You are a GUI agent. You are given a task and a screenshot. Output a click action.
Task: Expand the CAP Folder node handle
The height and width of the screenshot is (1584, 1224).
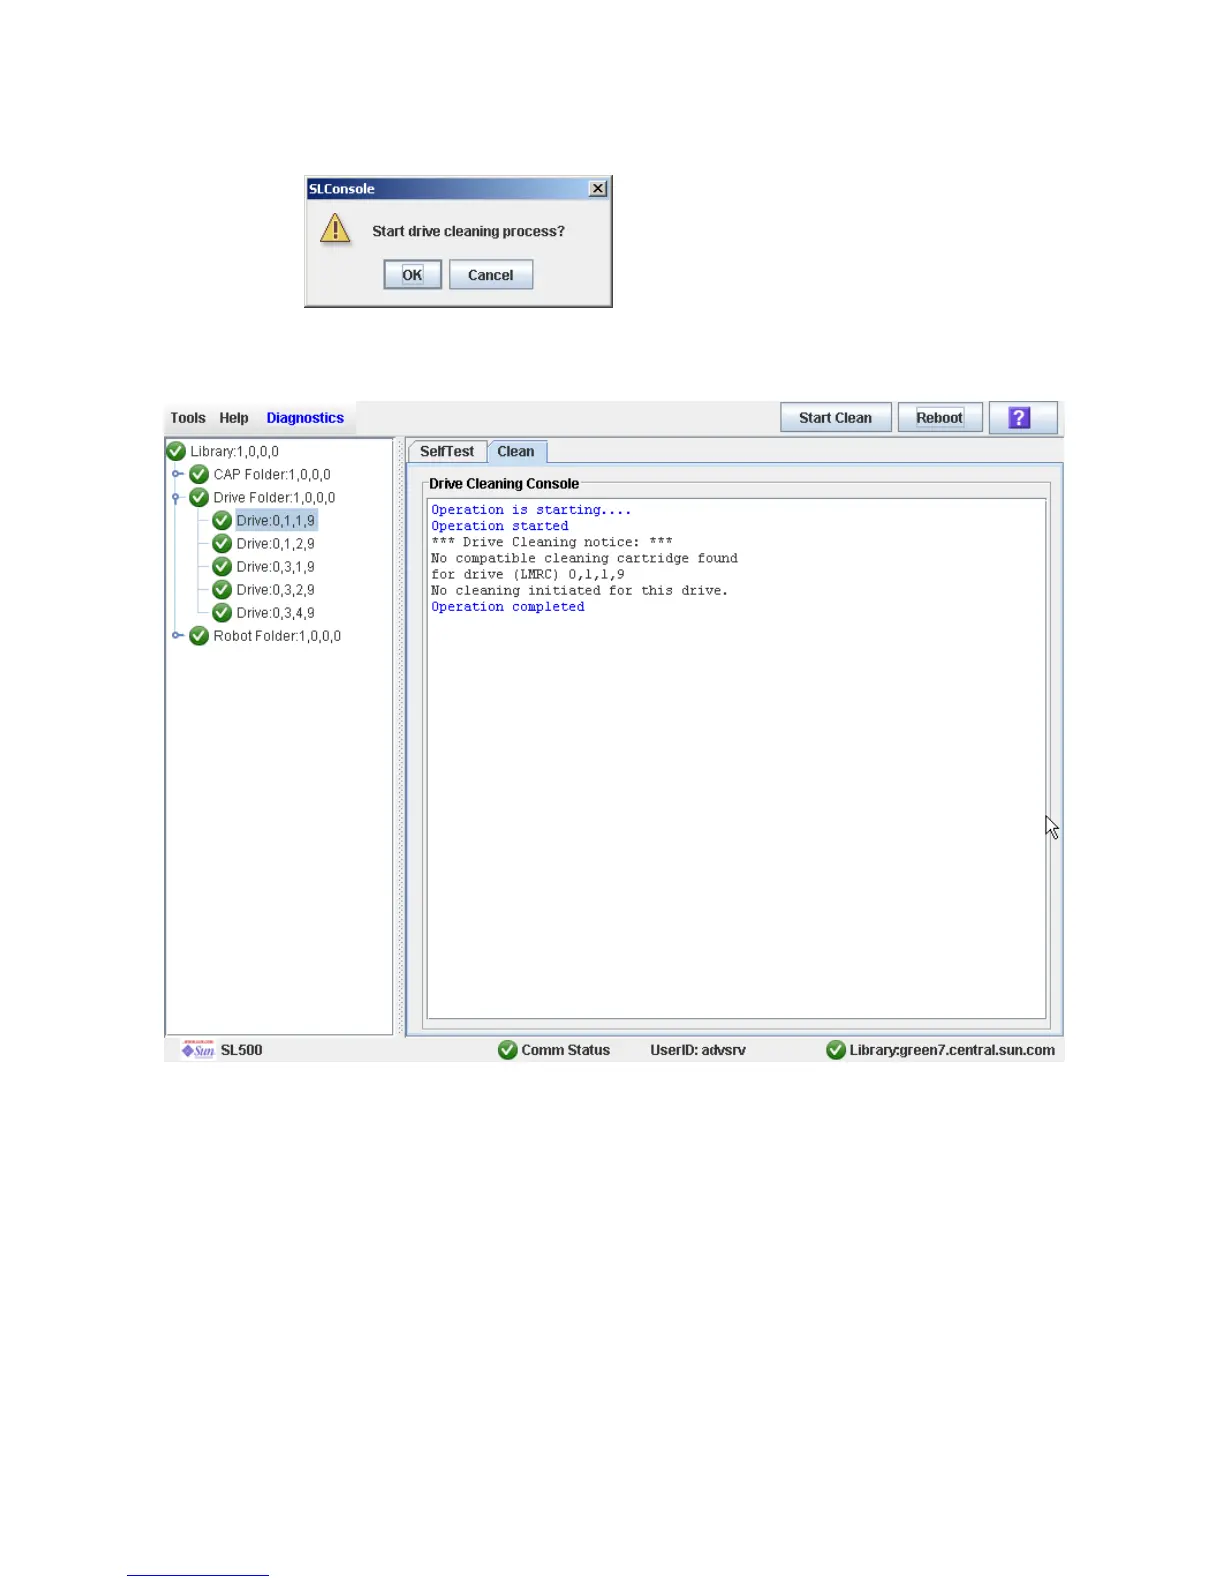pos(177,475)
